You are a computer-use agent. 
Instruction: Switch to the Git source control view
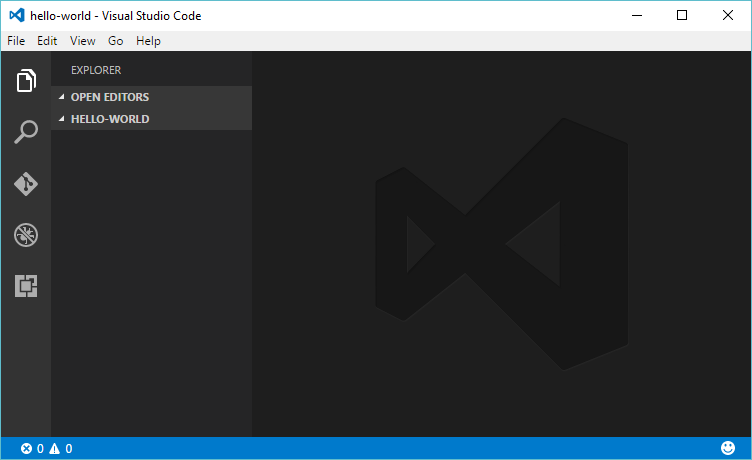click(x=26, y=184)
